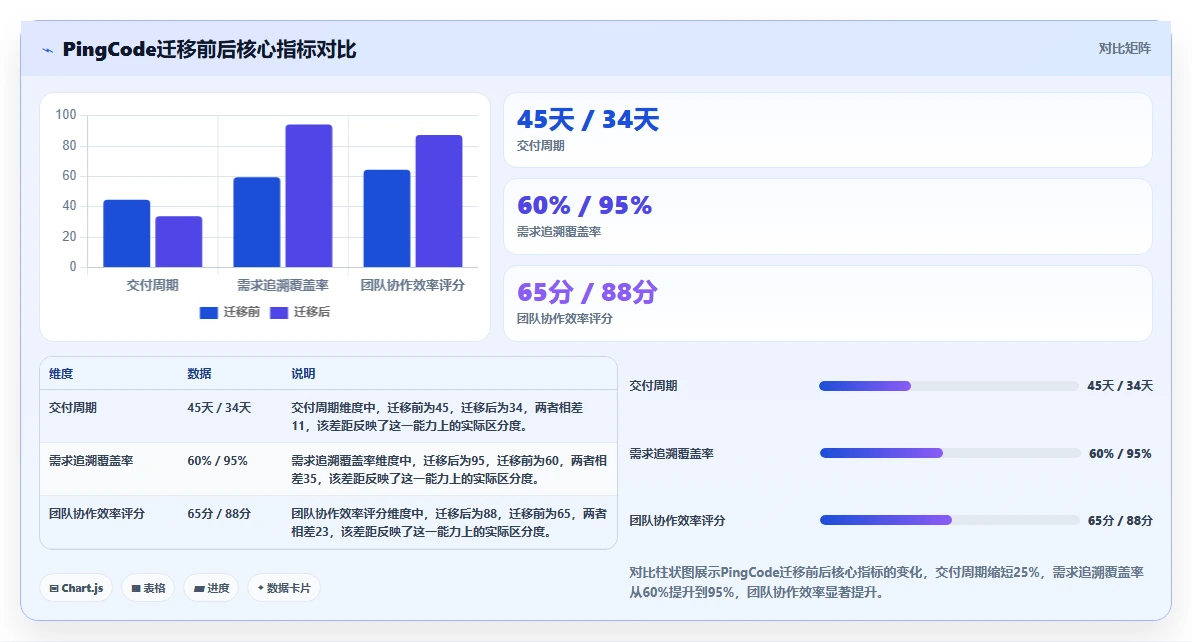This screenshot has height=642, width=1192.
Task: Click the 迁移前 bar for 需求追溯覆盖率
Action: click(257, 222)
